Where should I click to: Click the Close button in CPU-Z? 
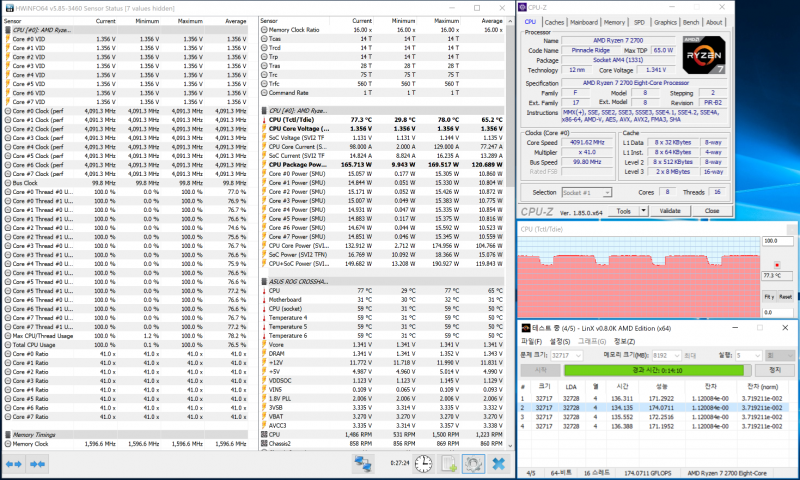click(712, 211)
